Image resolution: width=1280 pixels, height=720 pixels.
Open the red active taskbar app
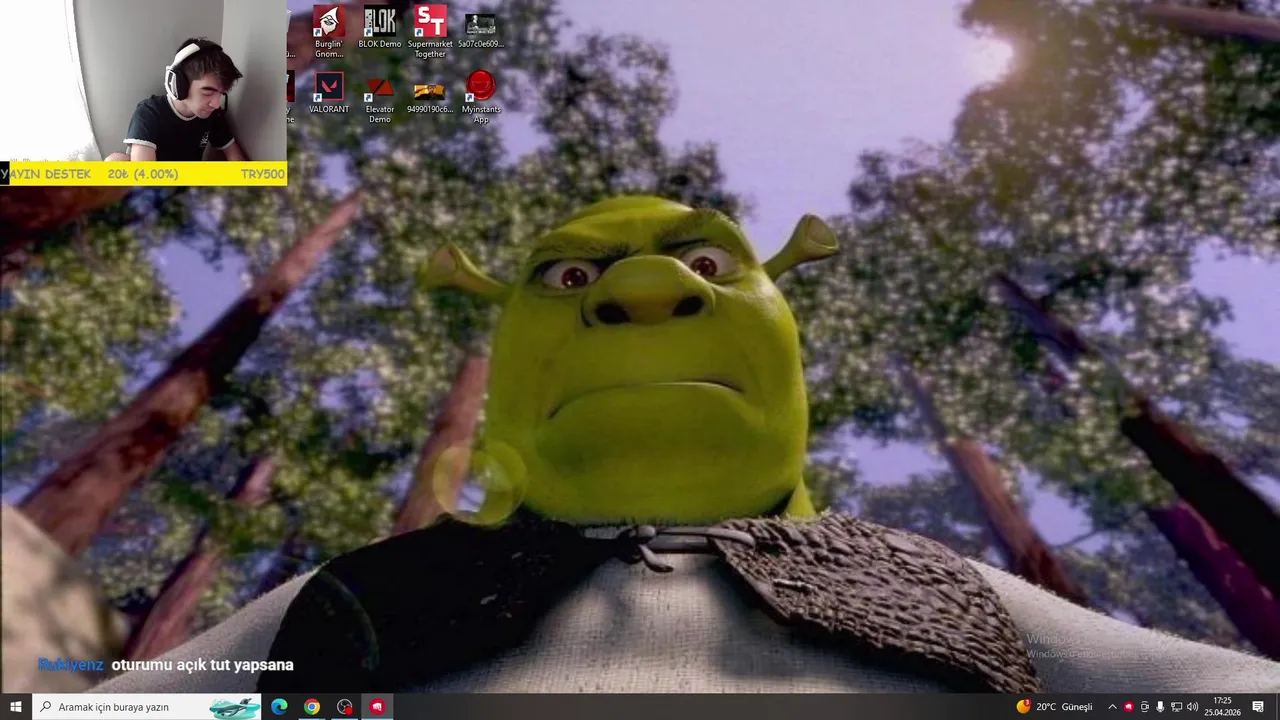tap(378, 707)
